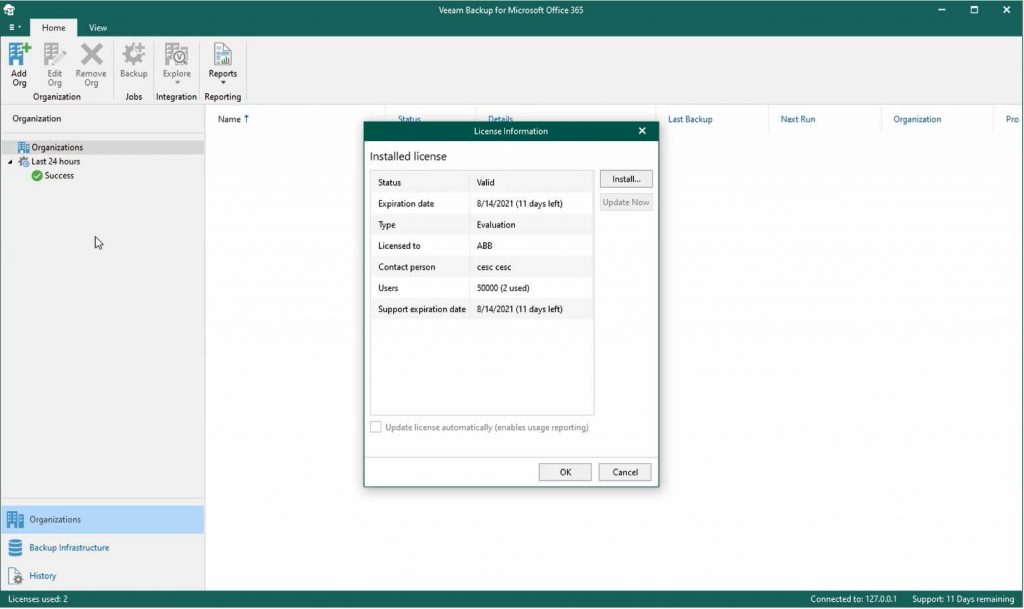Close the License Information dialog
The image size is (1024, 609).
coord(642,131)
